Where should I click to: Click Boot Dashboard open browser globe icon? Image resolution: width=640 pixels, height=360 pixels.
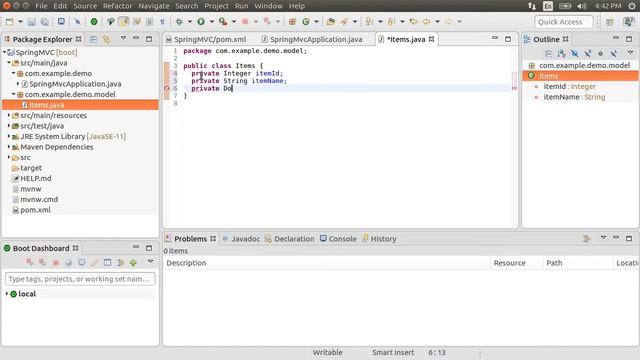[69, 262]
